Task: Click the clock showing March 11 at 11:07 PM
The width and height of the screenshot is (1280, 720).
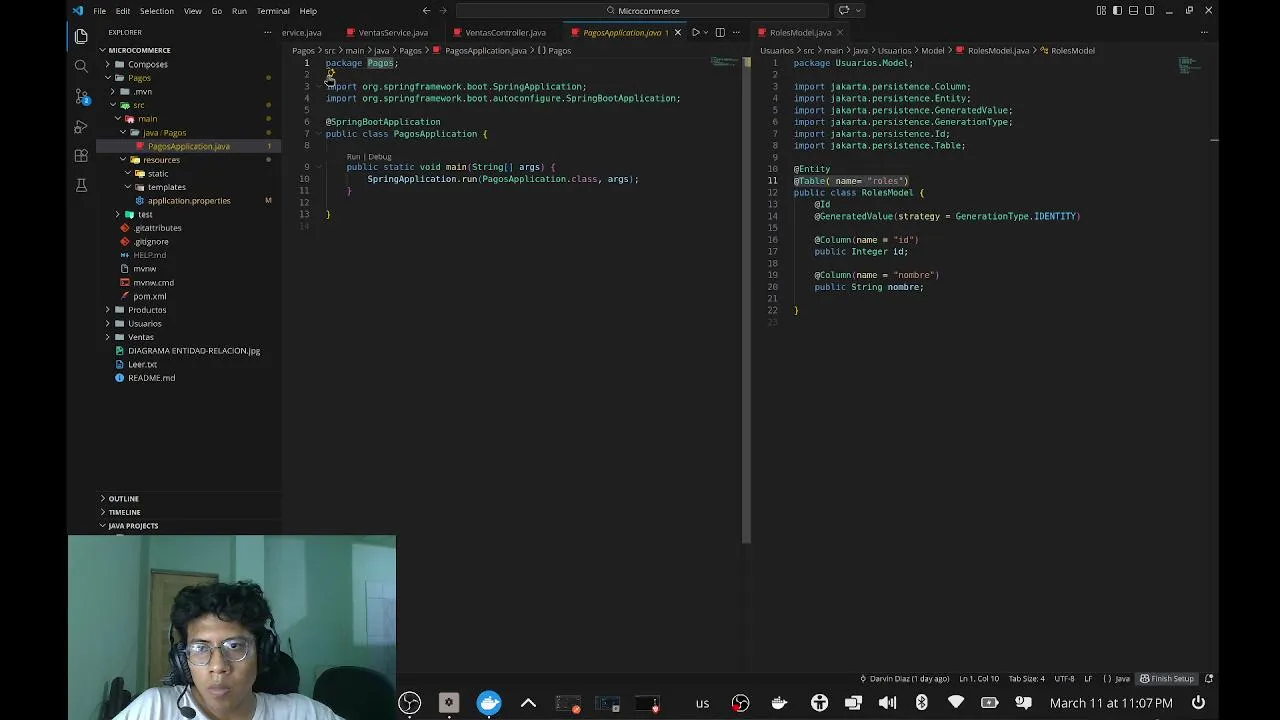Action: [1111, 703]
